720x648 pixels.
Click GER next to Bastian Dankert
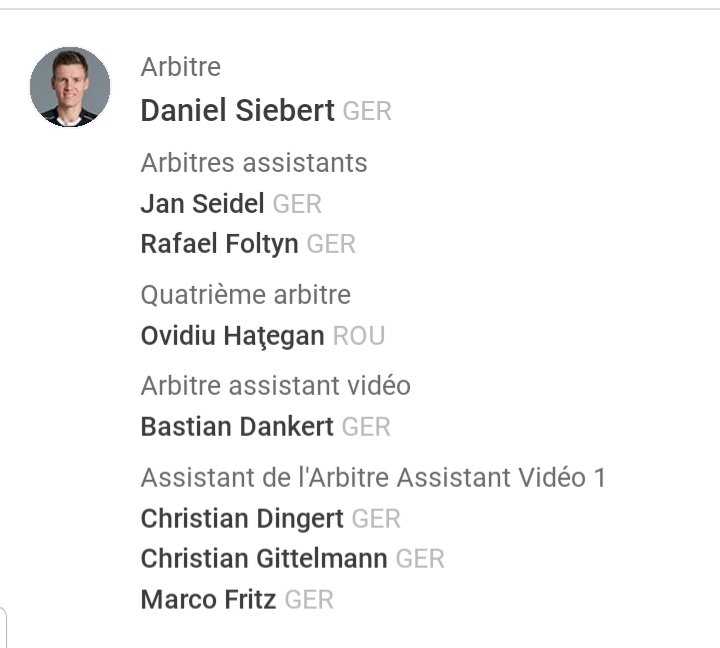[366, 427]
